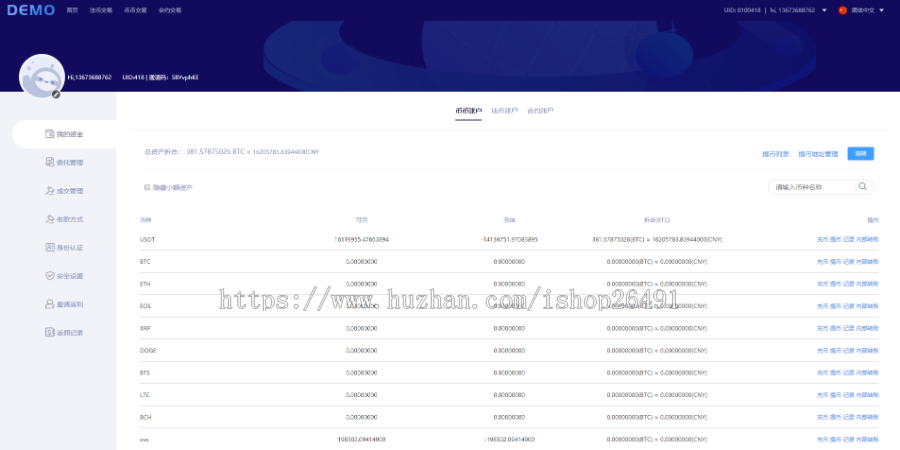This screenshot has height=450, width=900.
Task: Expand the language selector dropdown arrow
Action: coord(882,10)
